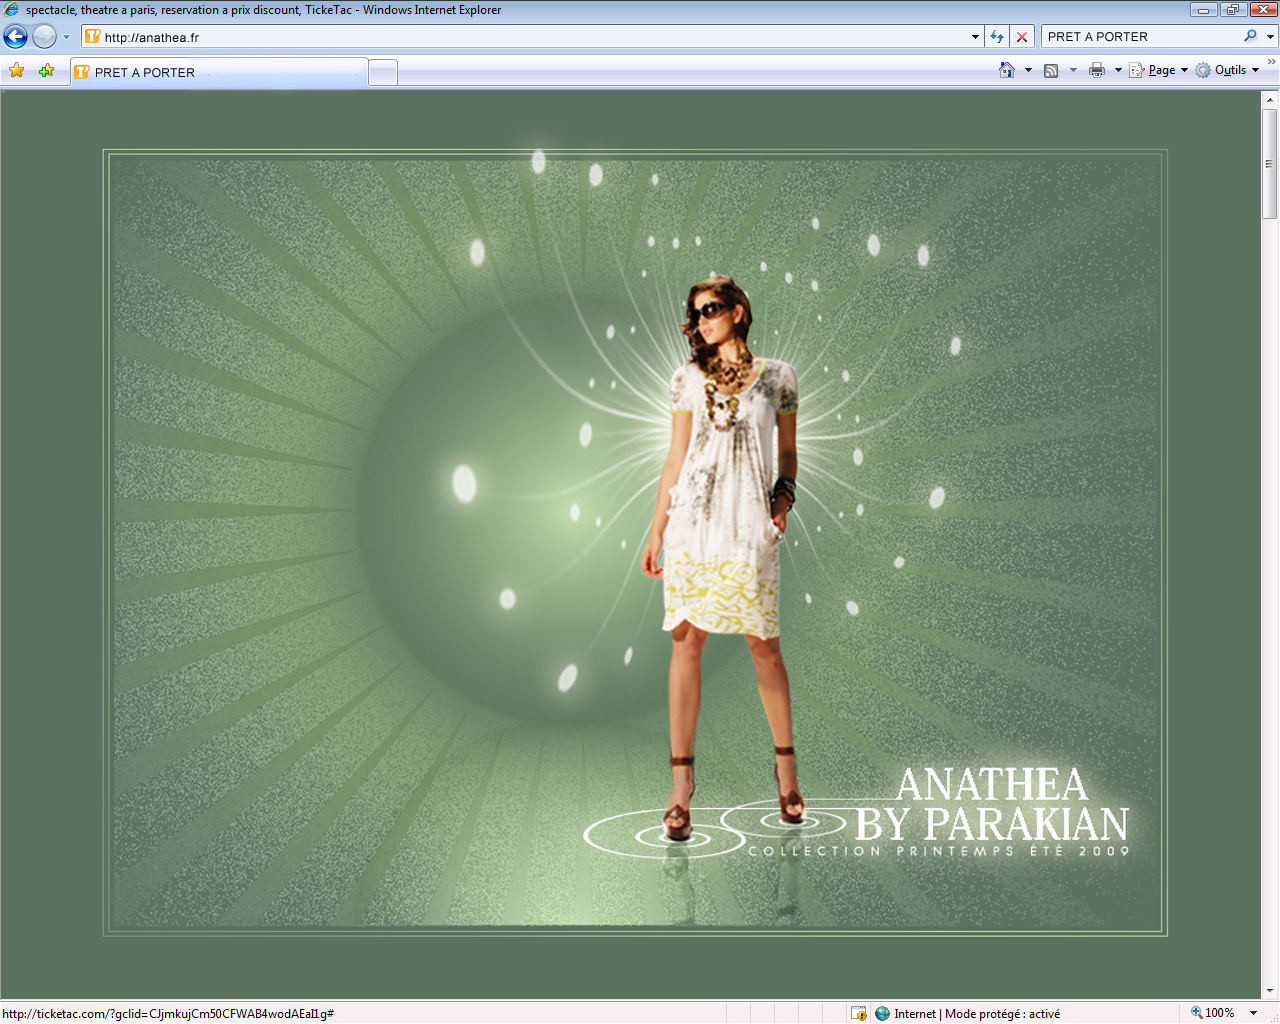Click the Forward navigation arrow
1280x1024 pixels.
[44, 37]
